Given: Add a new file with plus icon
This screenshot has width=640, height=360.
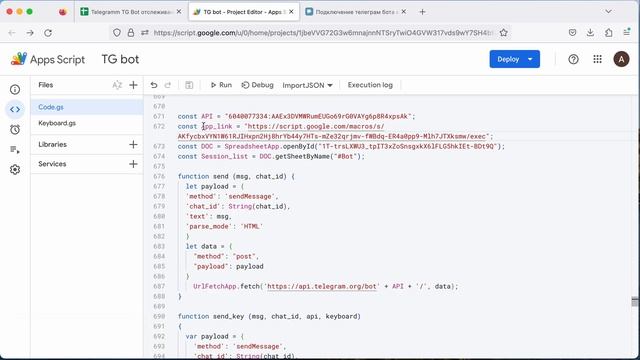Looking at the screenshot, I should [133, 85].
